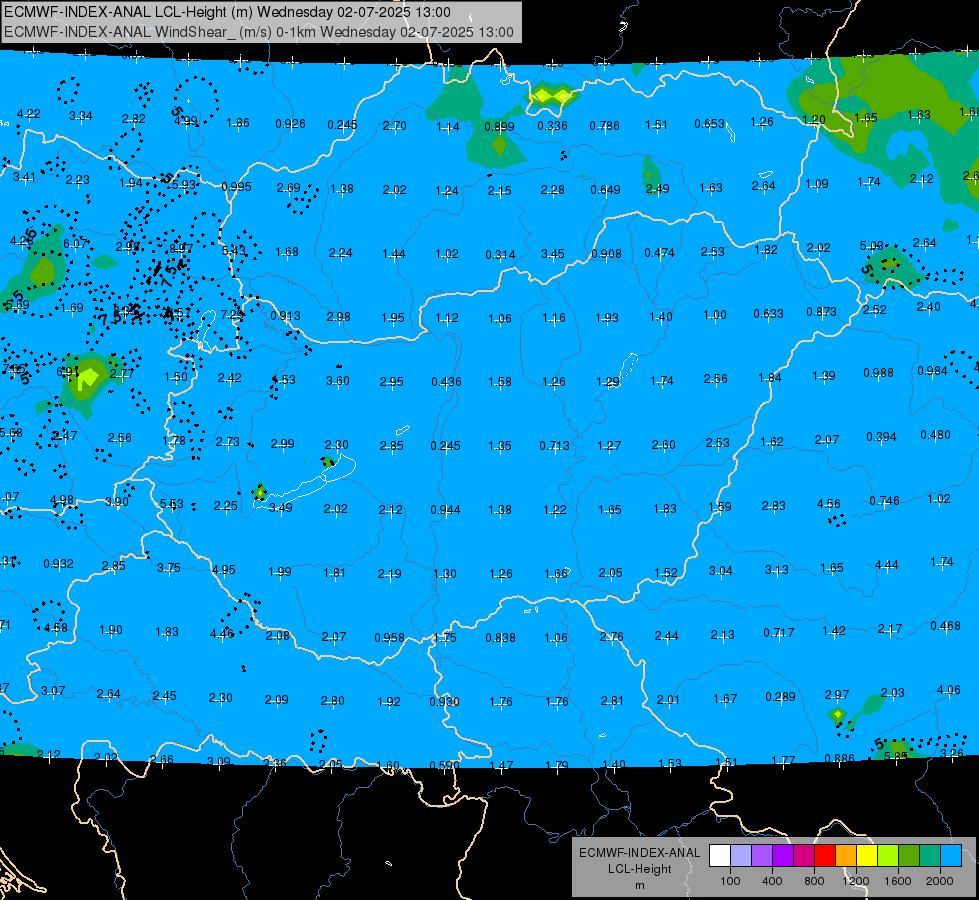Pick the red swatch in the legend
The height and width of the screenshot is (900, 979).
[x=825, y=855]
